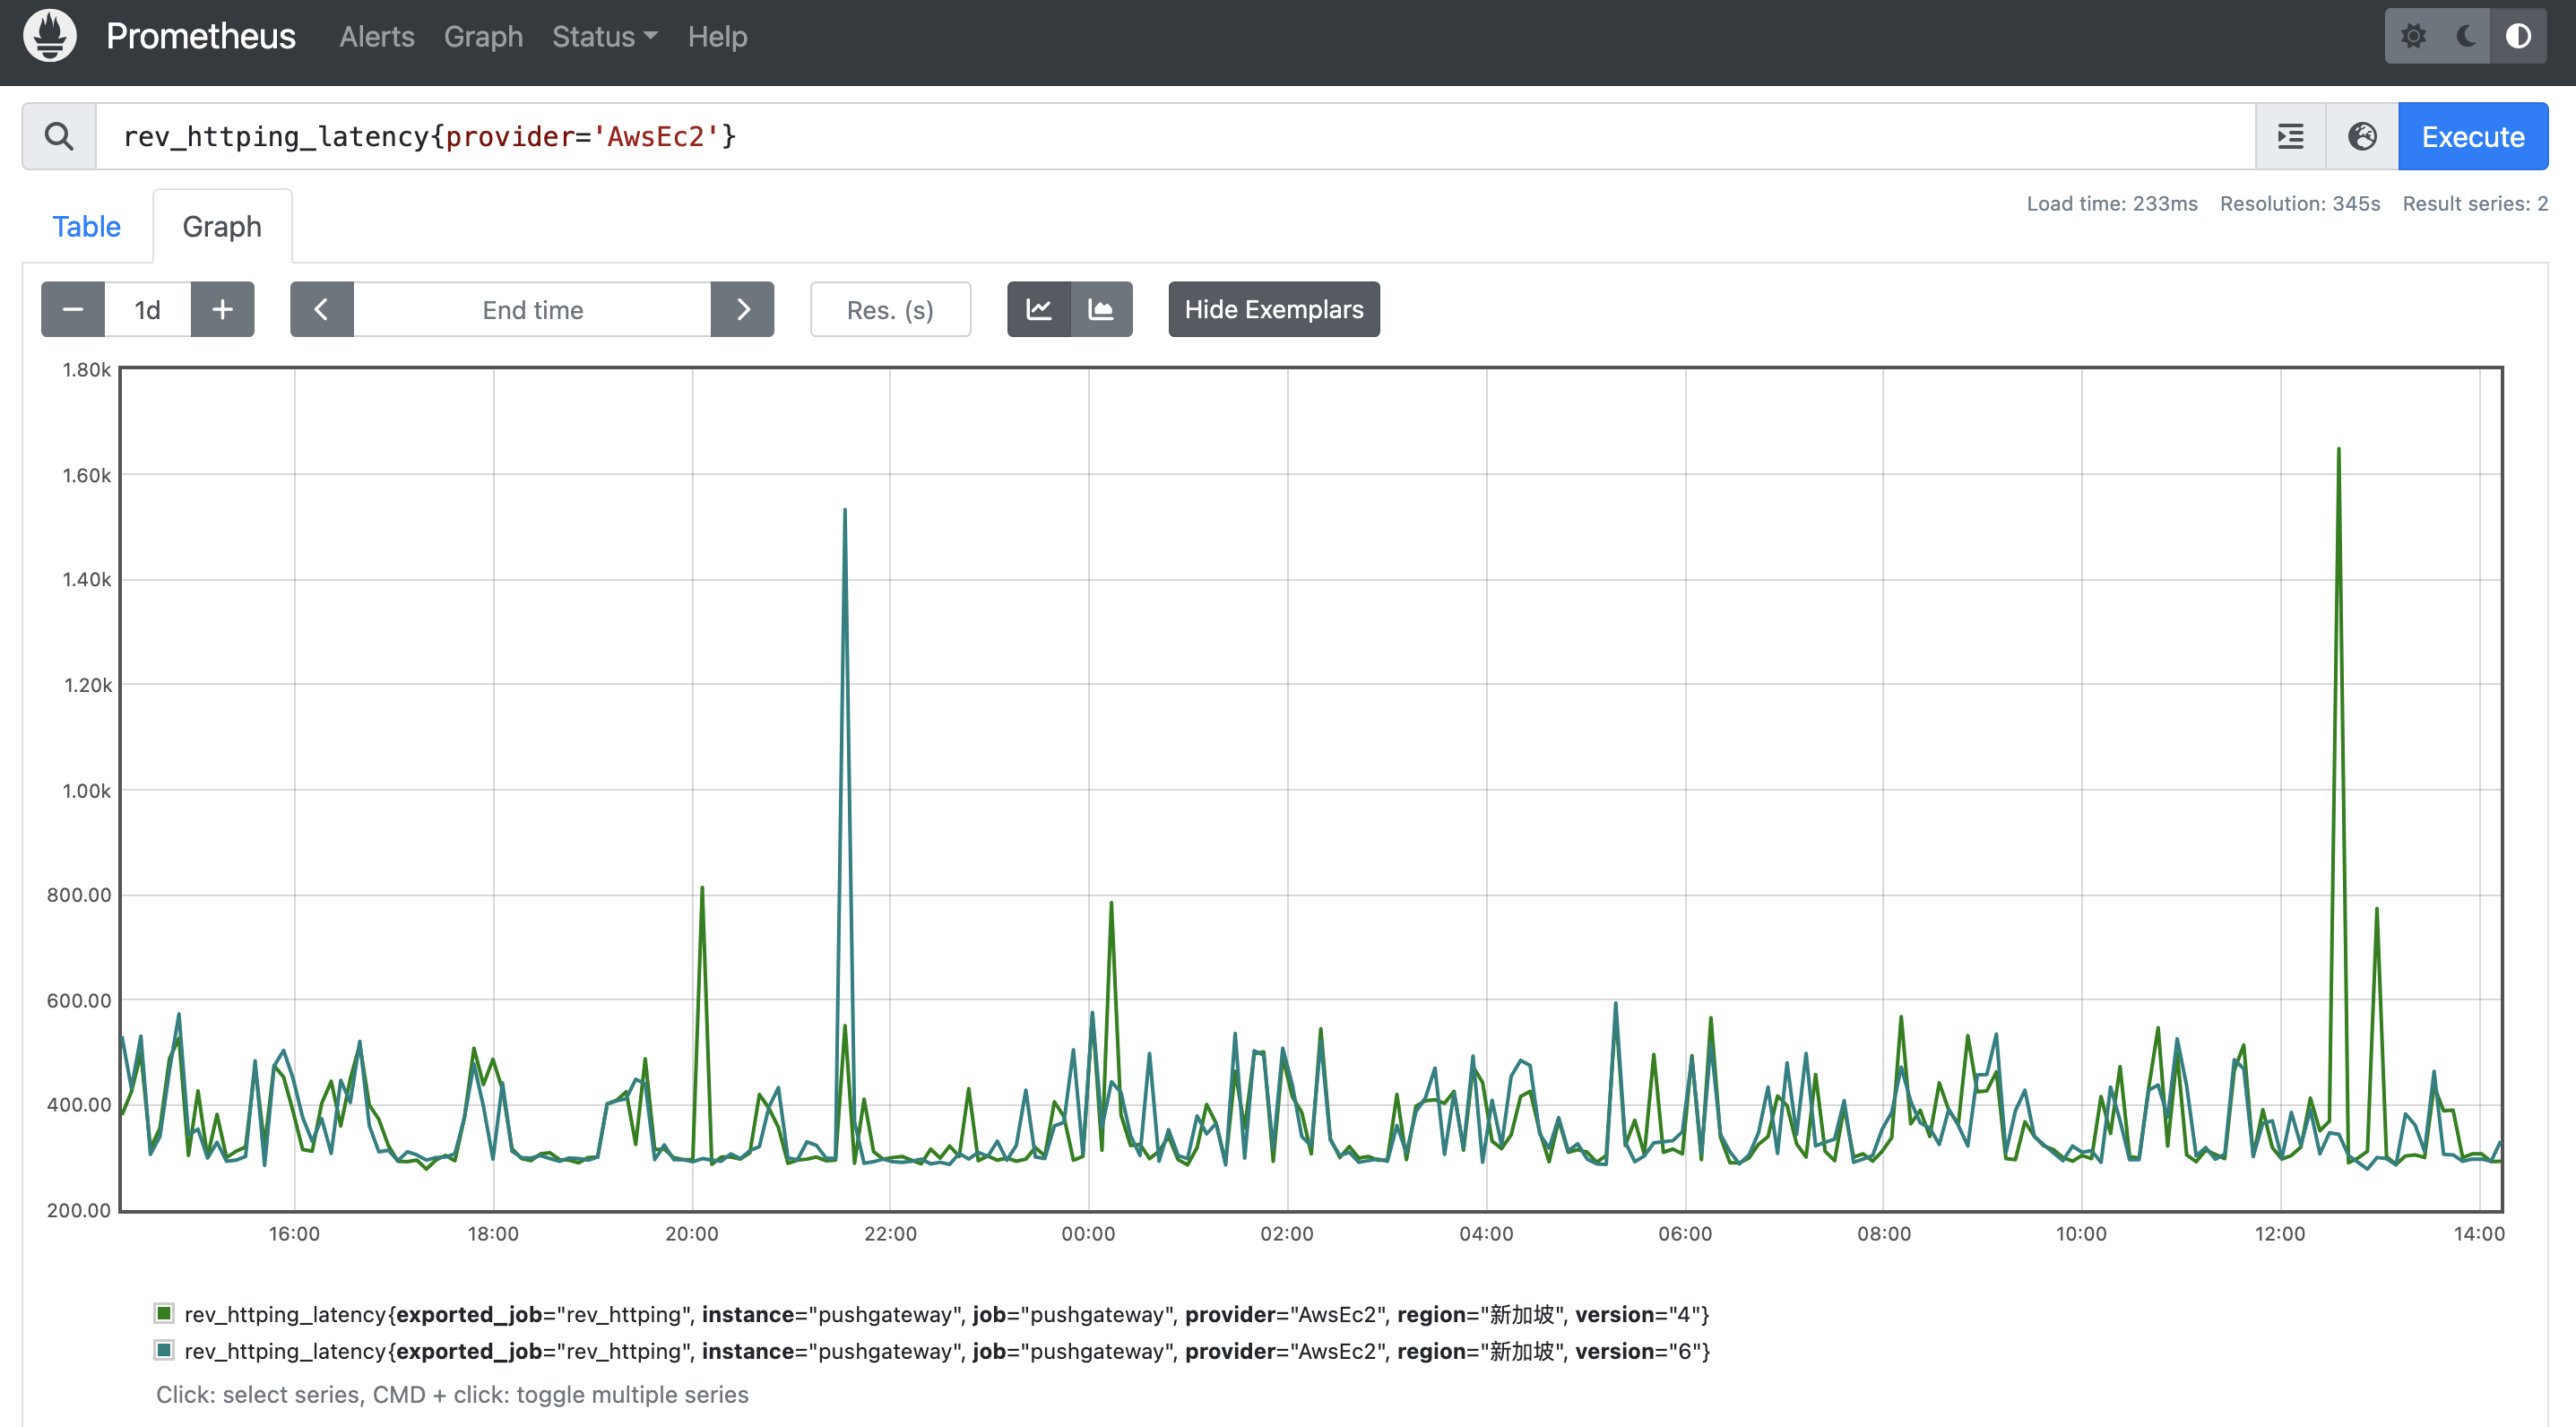Open Alerts in the navbar
The width and height of the screenshot is (2576, 1427).
tap(376, 36)
